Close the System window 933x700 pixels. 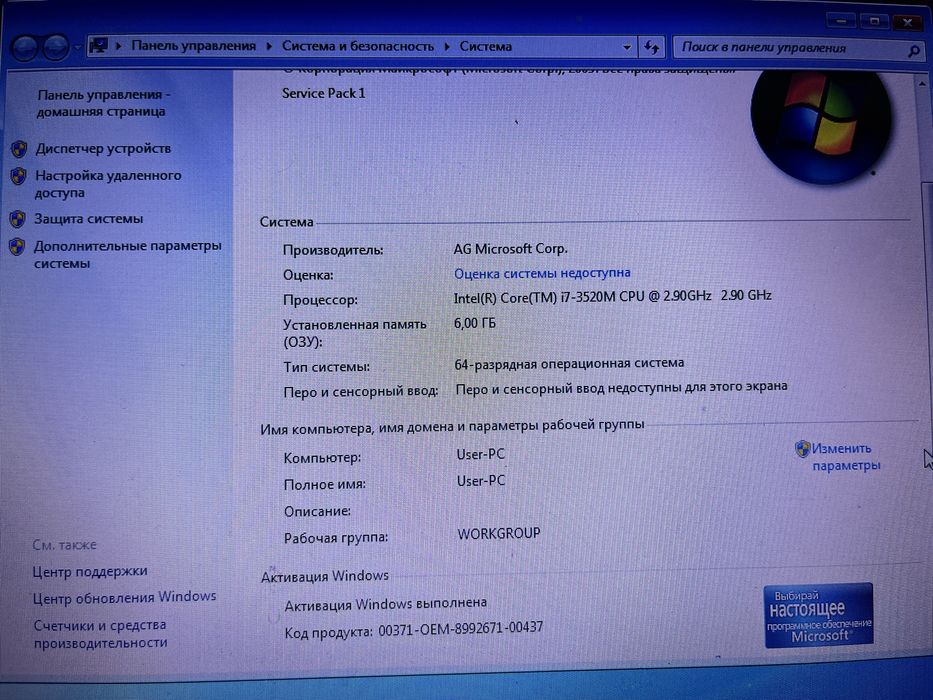coord(908,23)
